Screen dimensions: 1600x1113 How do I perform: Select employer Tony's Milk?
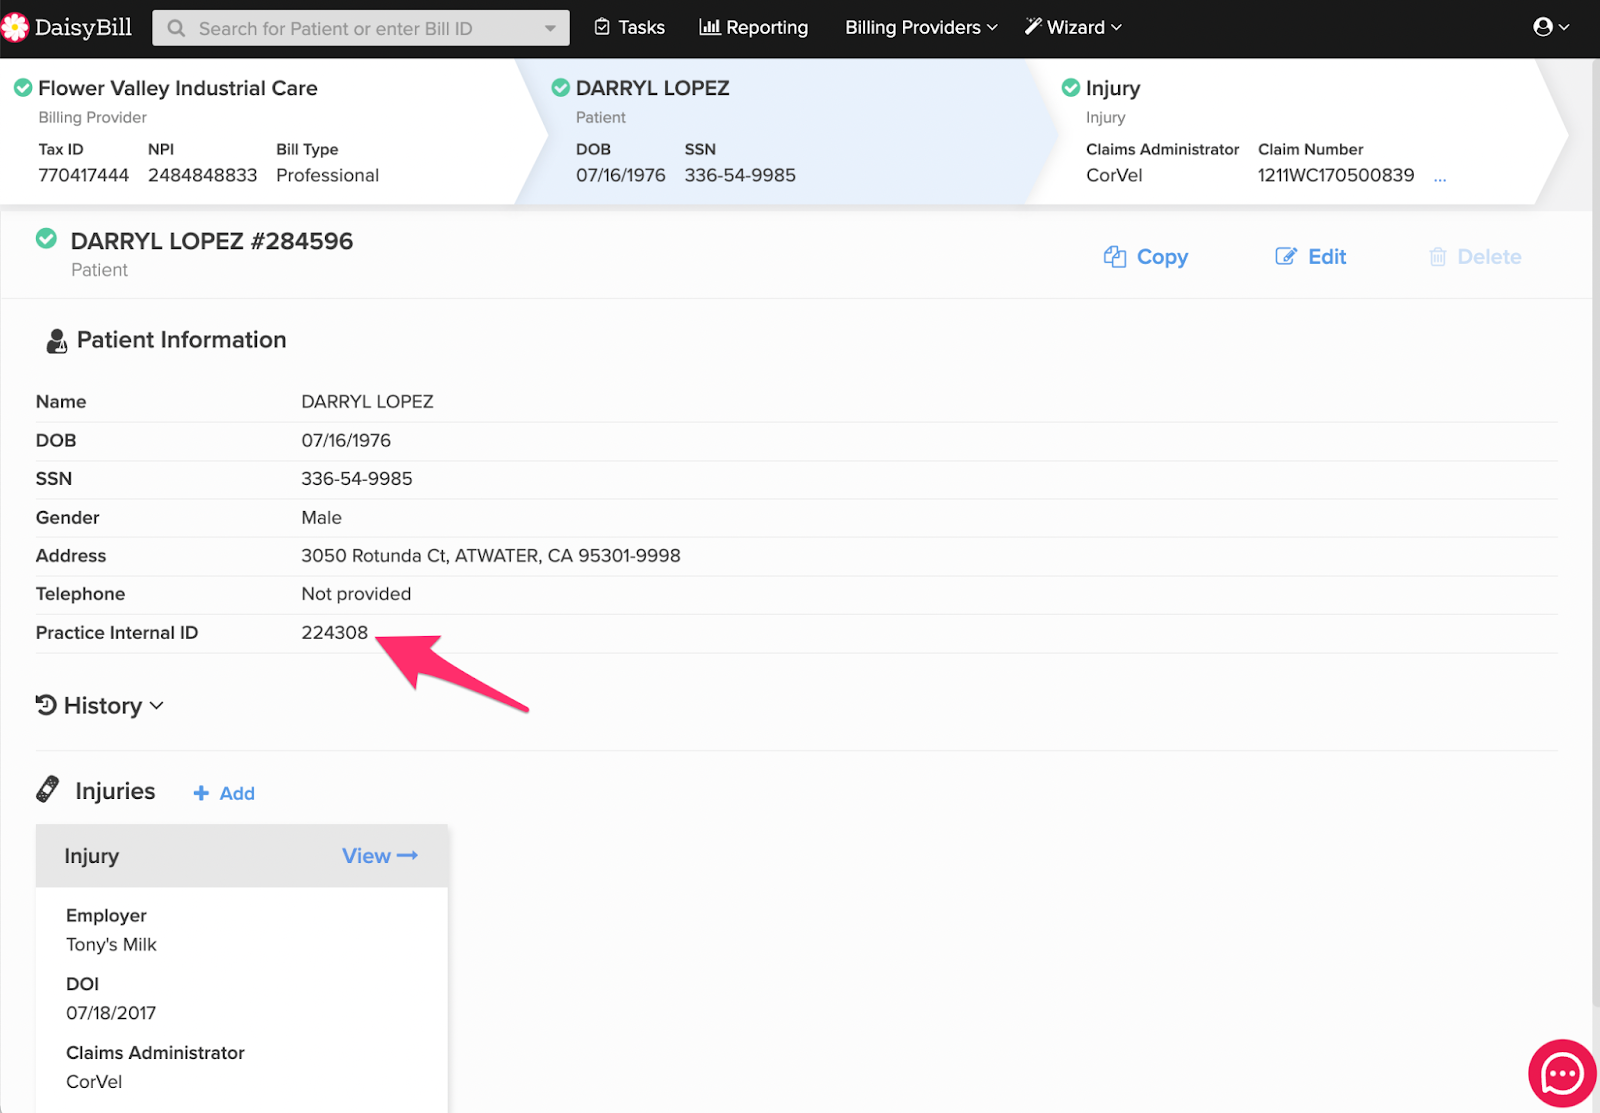click(112, 945)
